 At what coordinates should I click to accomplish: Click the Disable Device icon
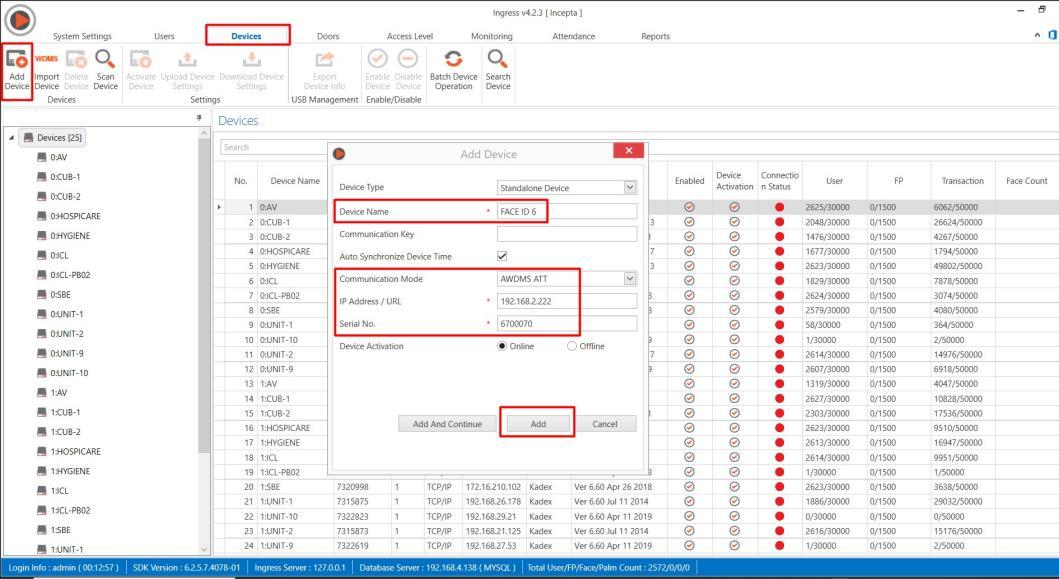408,59
